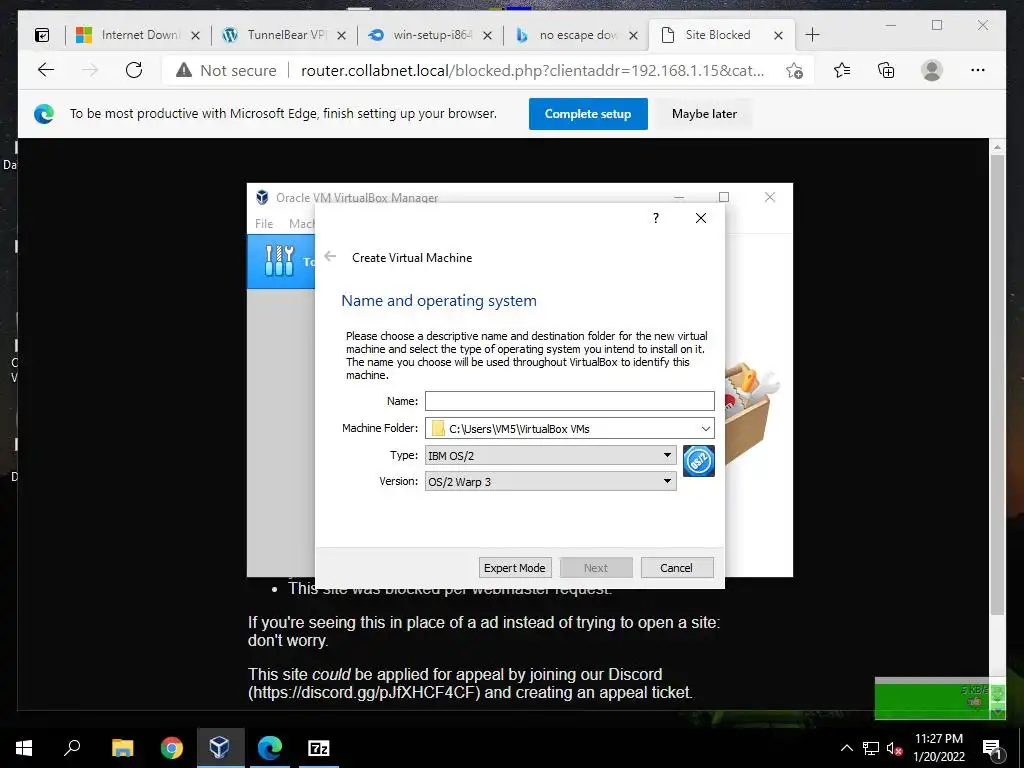The image size is (1024, 768).
Task: Open taskbar Search
Action: pos(72,748)
